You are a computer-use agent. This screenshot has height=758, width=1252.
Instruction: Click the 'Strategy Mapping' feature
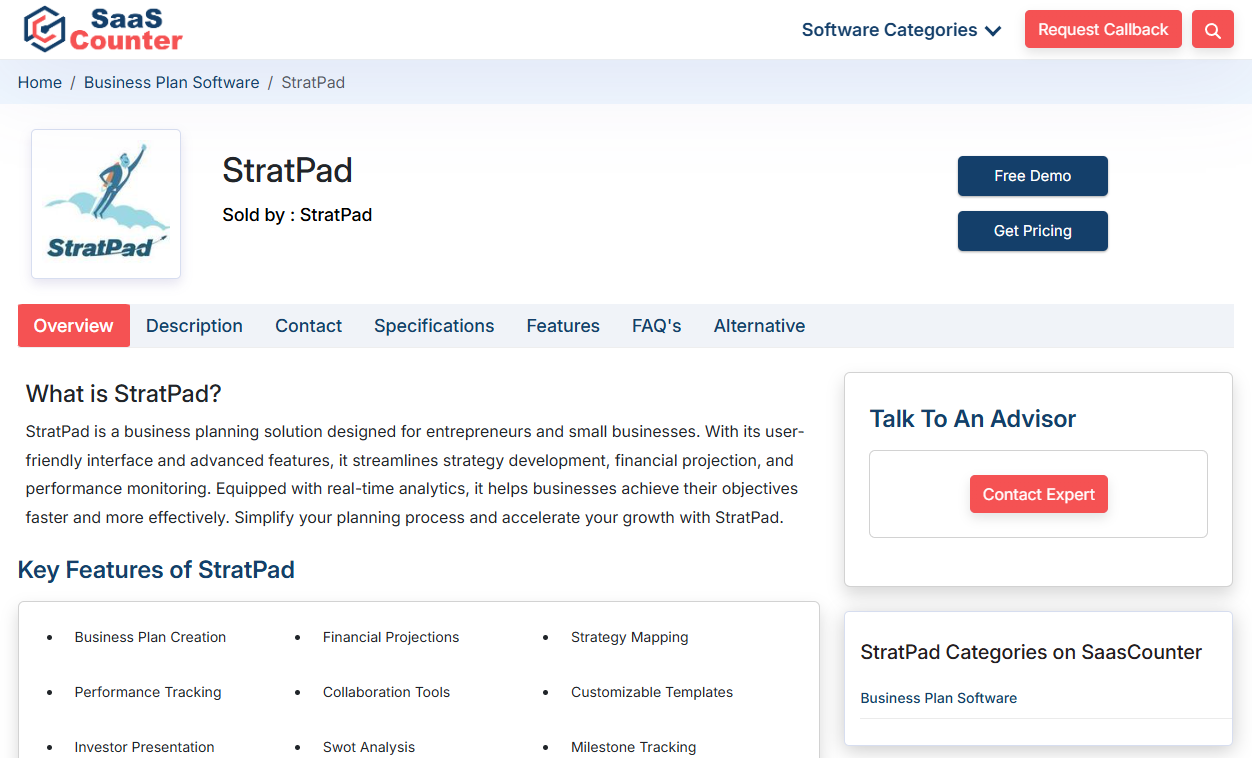pos(630,637)
